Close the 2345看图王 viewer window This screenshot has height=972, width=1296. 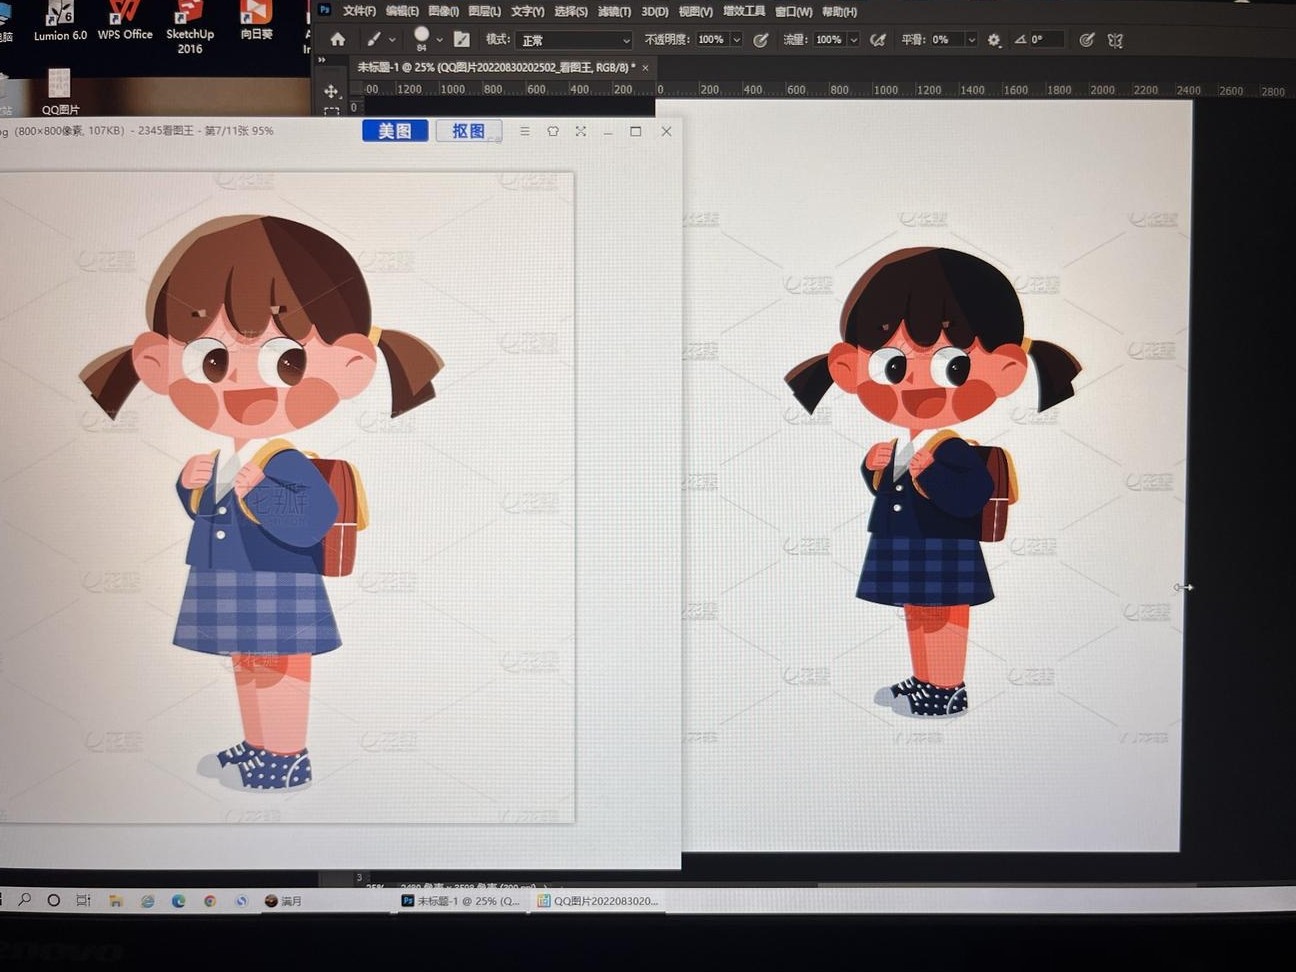tap(666, 131)
